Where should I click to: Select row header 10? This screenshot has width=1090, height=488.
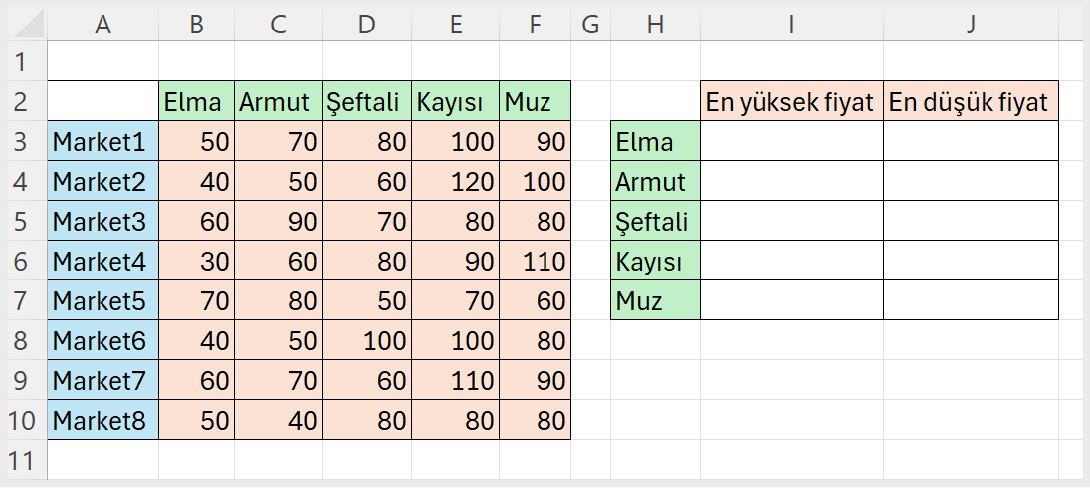pos(22,421)
